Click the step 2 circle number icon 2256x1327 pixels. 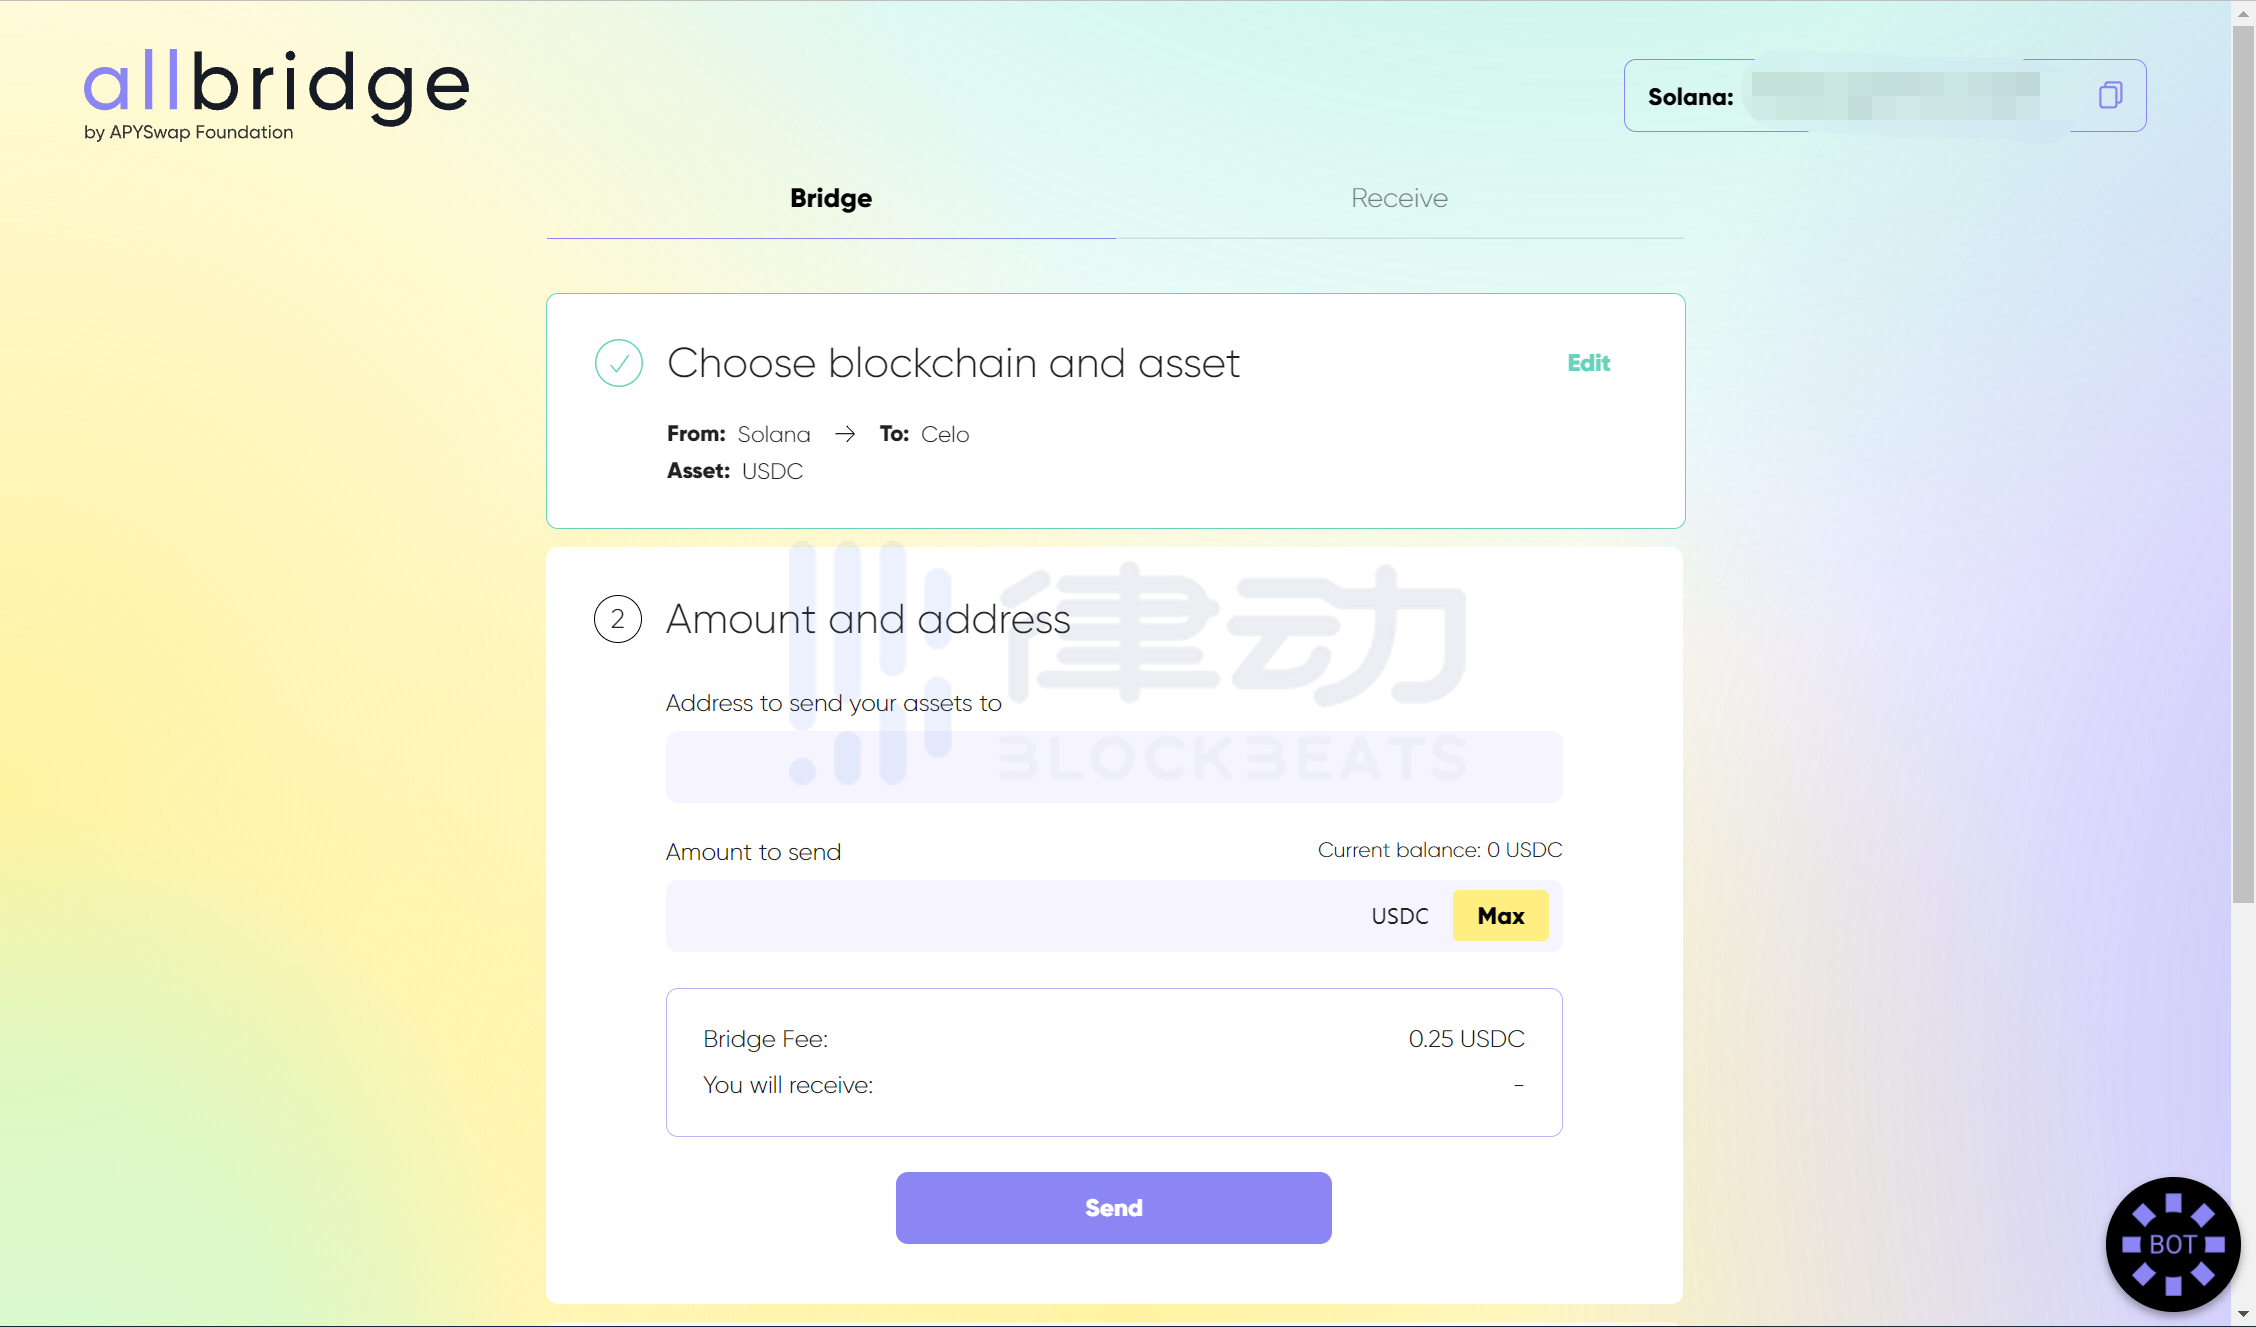pyautogui.click(x=616, y=618)
